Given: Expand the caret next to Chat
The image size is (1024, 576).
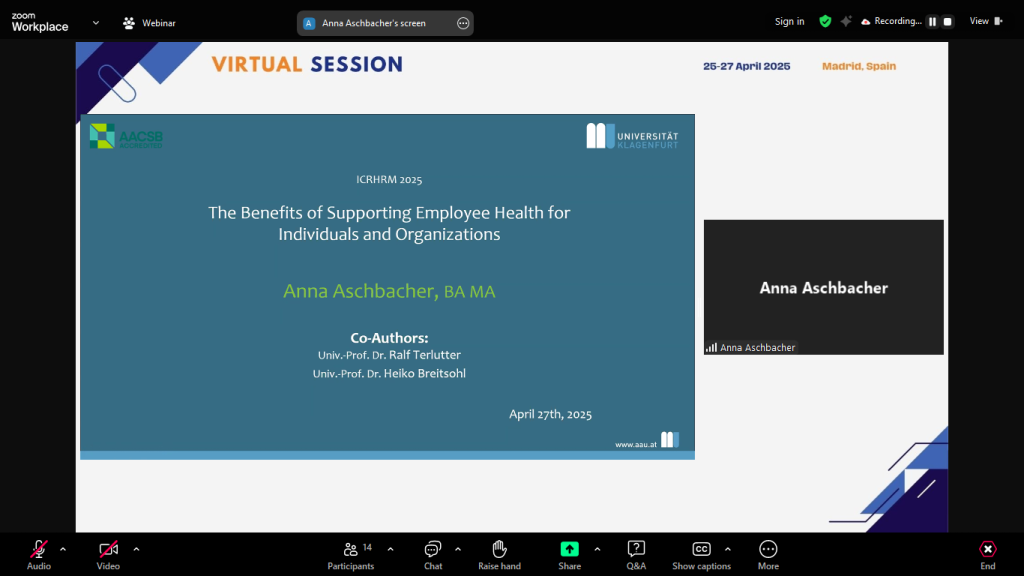Looking at the screenshot, I should [458, 549].
